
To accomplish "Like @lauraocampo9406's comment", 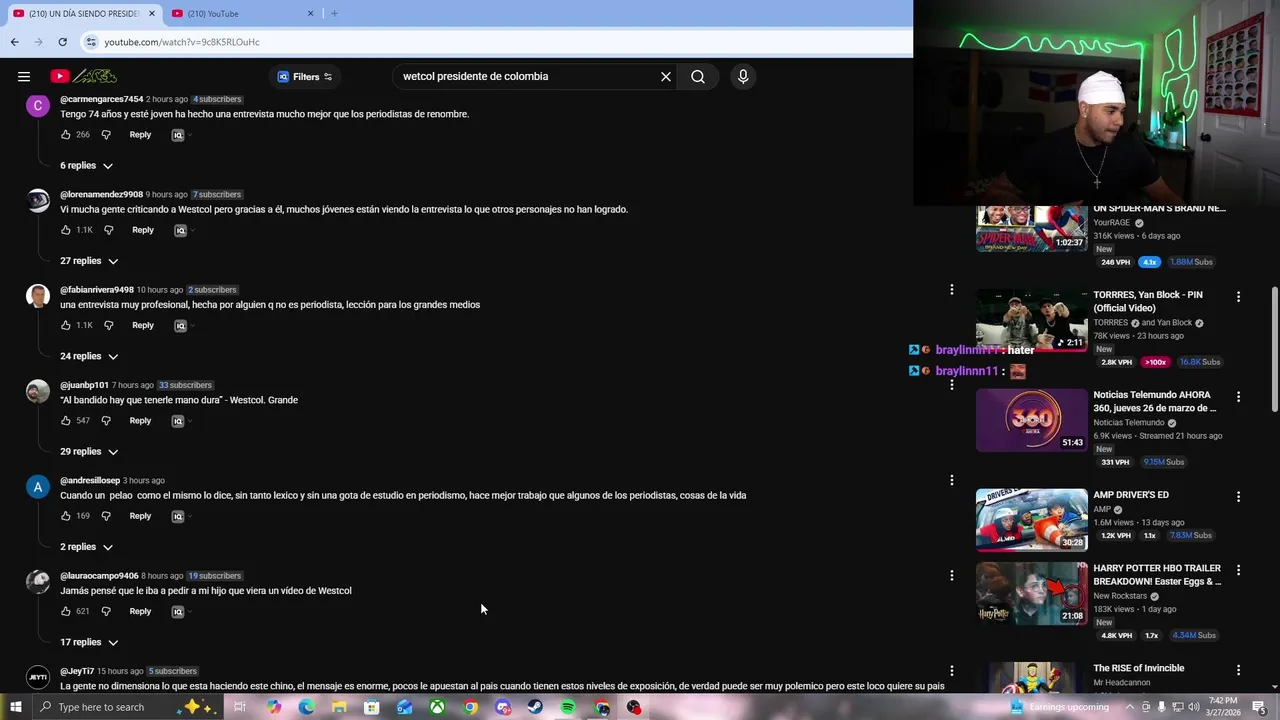I will point(66,611).
